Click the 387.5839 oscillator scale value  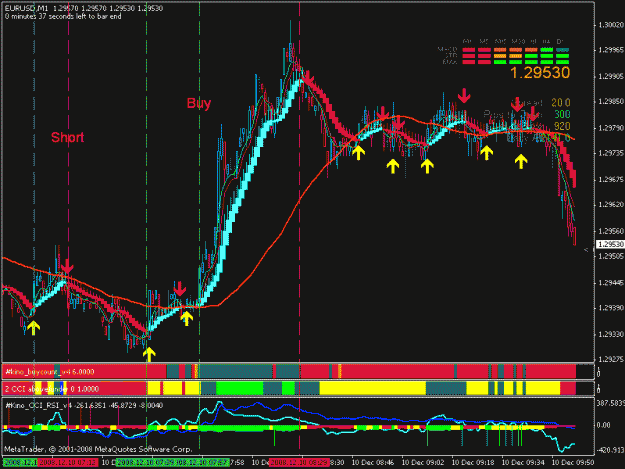(611, 404)
